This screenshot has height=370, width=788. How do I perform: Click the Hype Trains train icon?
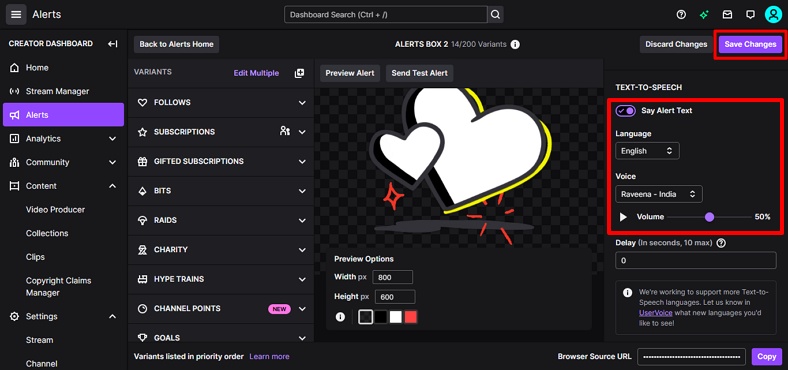pyautogui.click(x=142, y=279)
